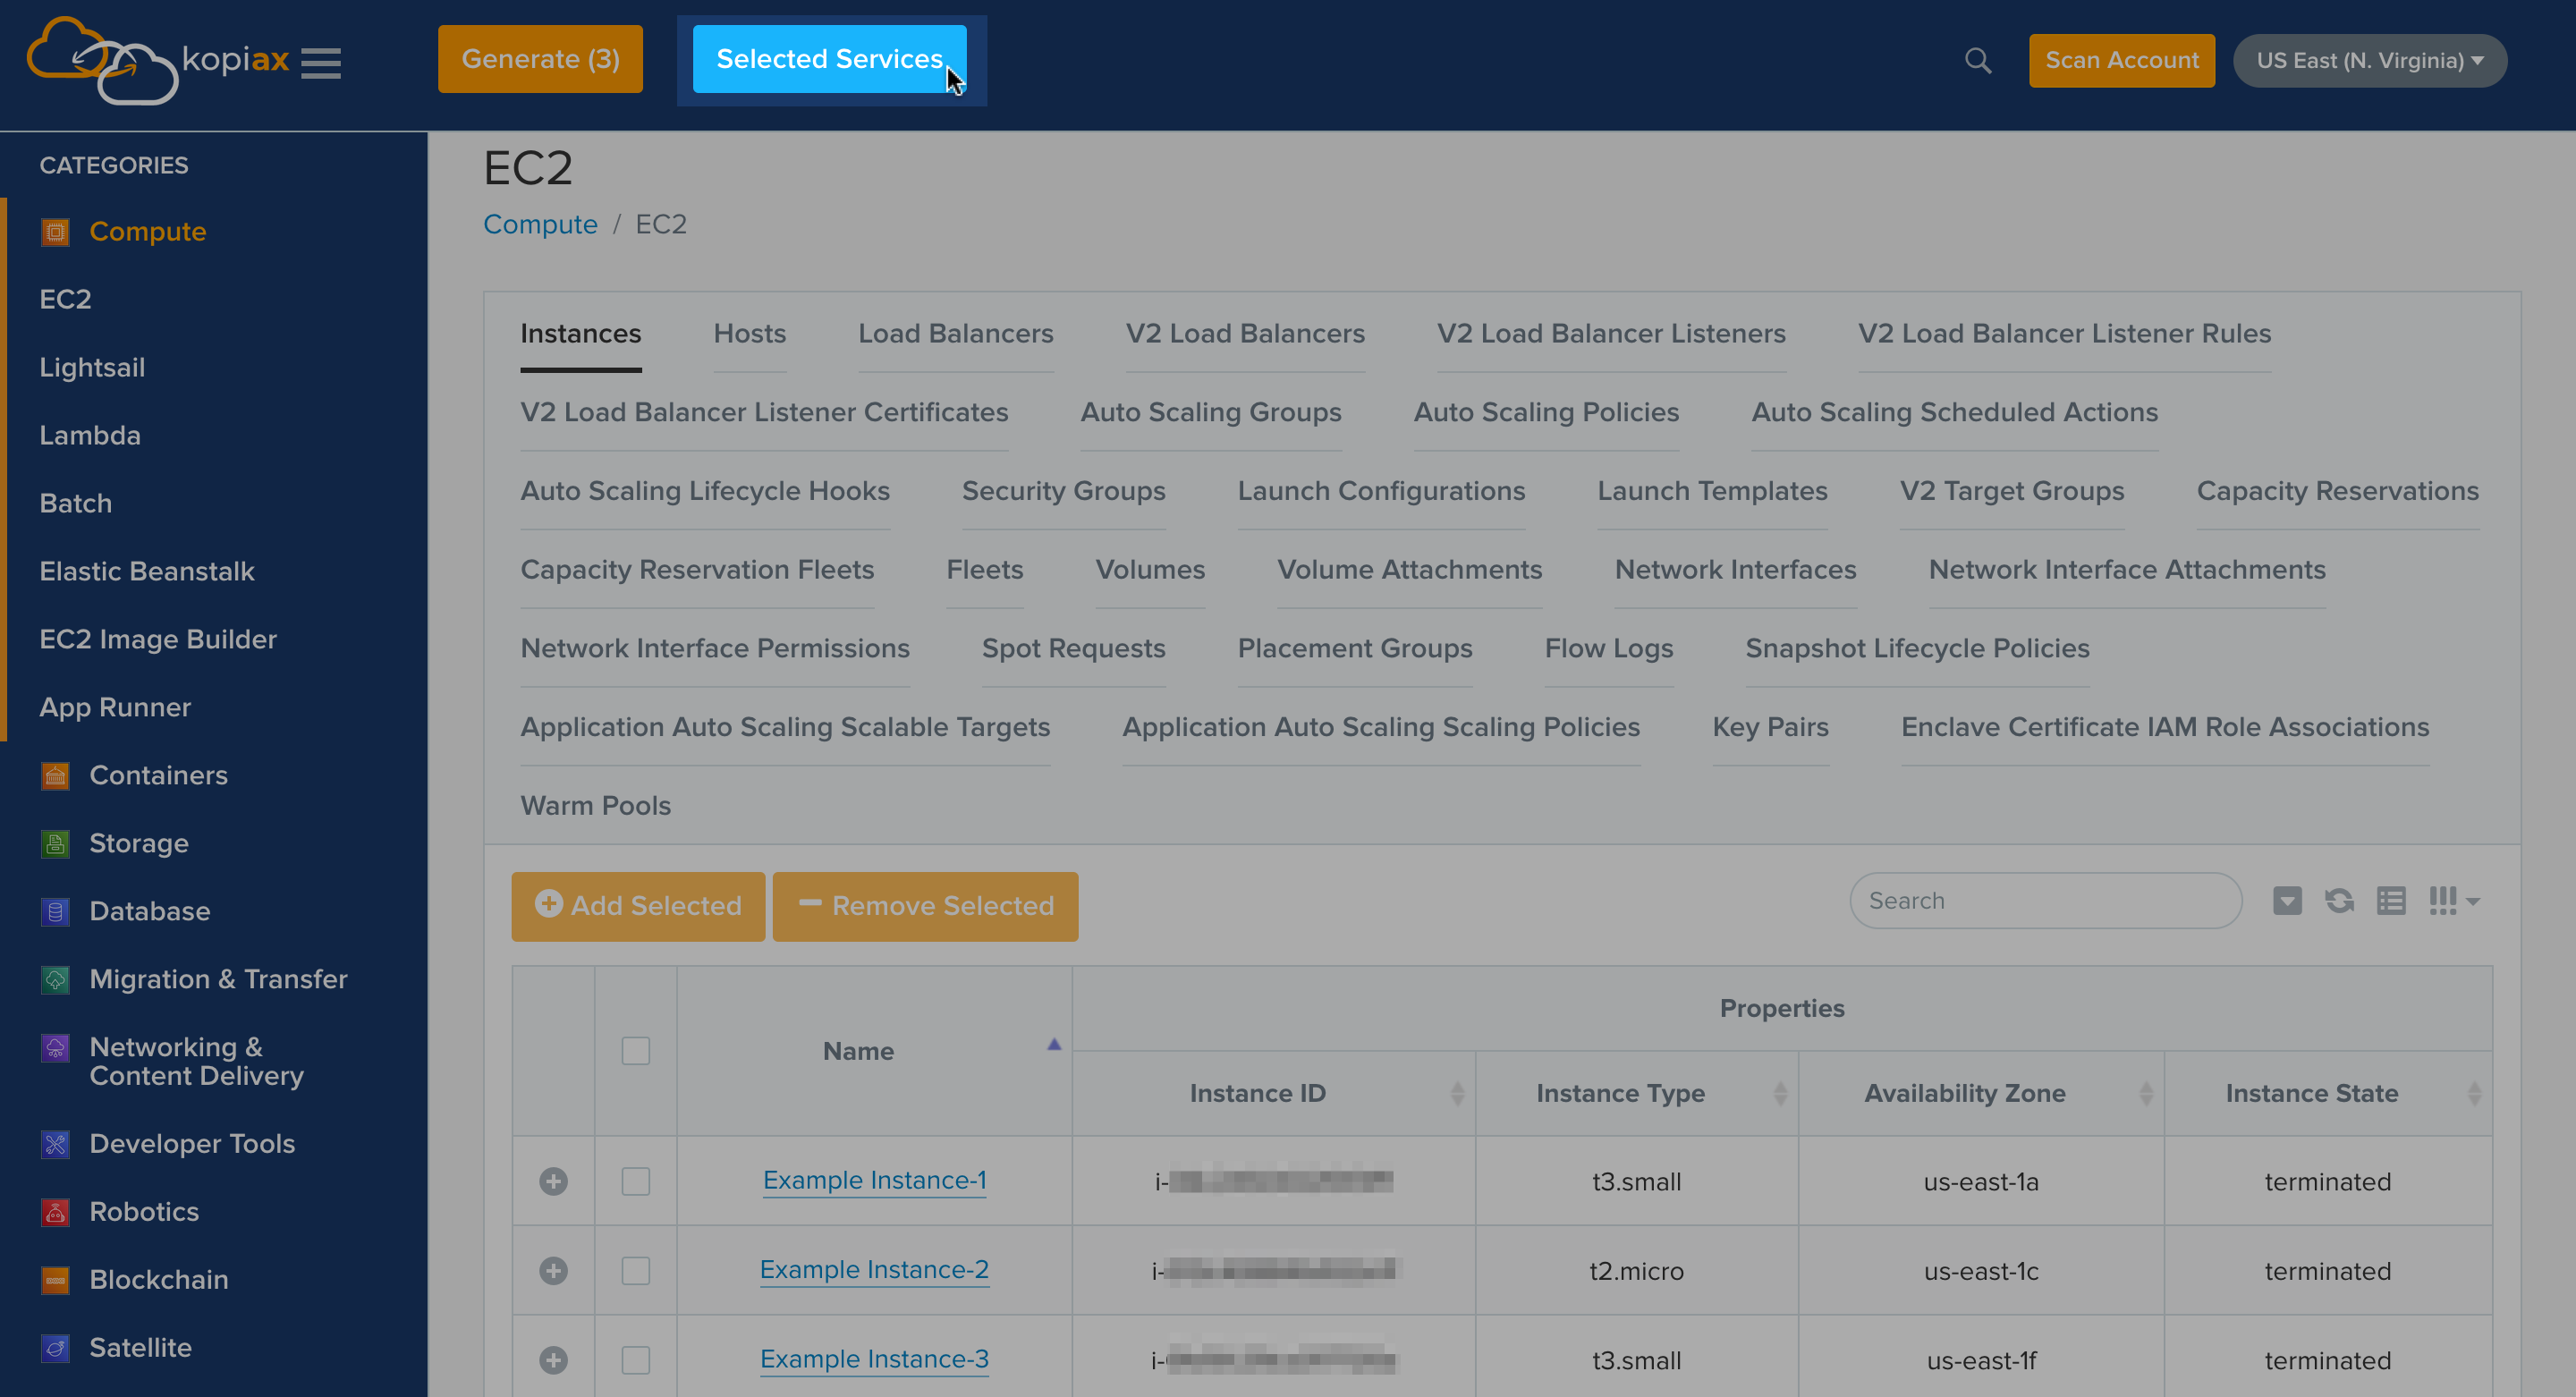This screenshot has height=1397, width=2576.
Task: Click plus icon on Example Instance-2 row
Action: click(553, 1271)
